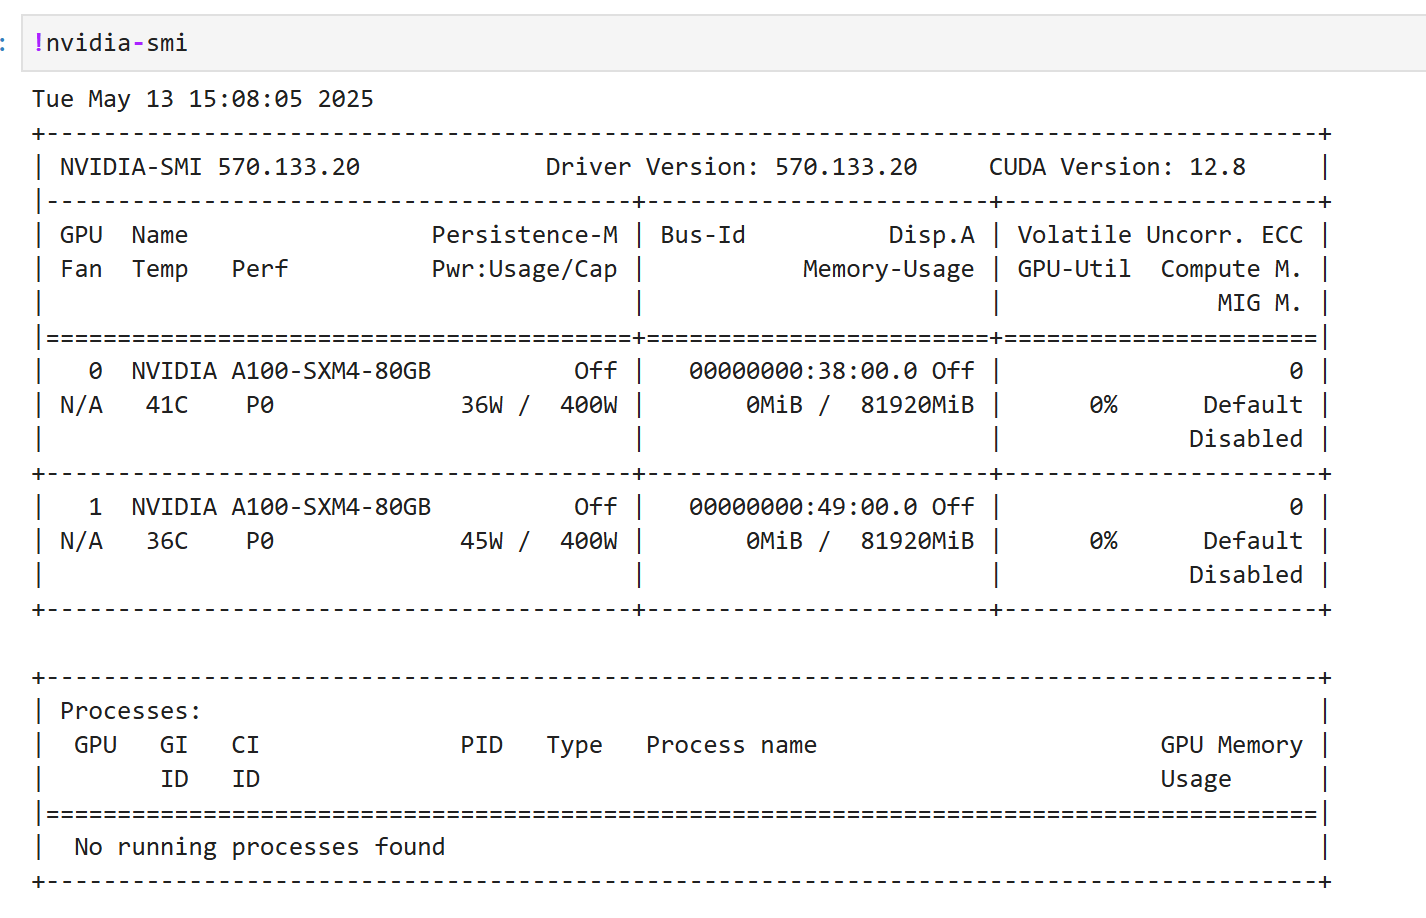
Task: Click the 36C temperature value
Action: [x=167, y=541]
